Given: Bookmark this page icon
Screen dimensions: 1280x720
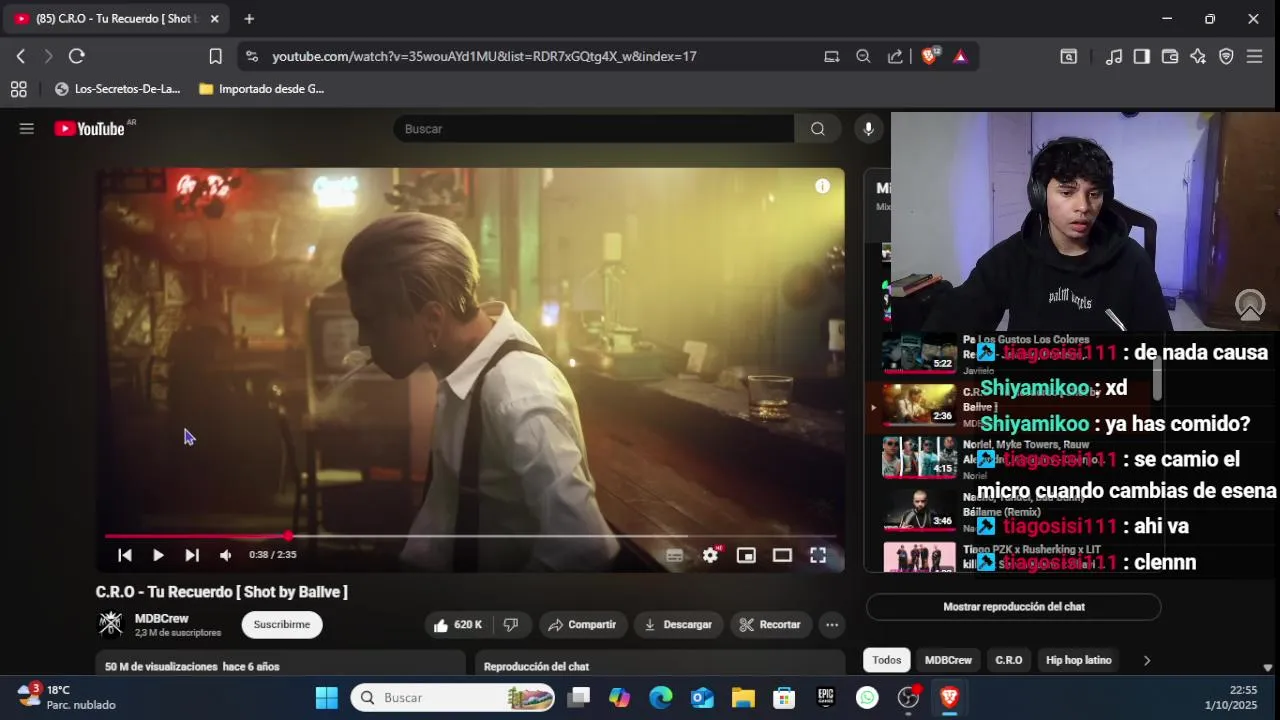Looking at the screenshot, I should [x=215, y=56].
